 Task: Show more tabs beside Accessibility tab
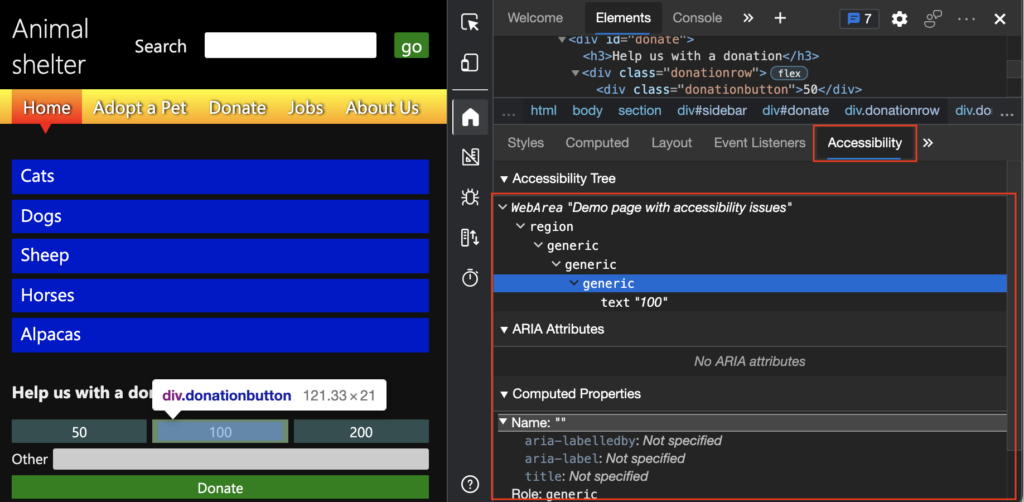click(x=928, y=143)
